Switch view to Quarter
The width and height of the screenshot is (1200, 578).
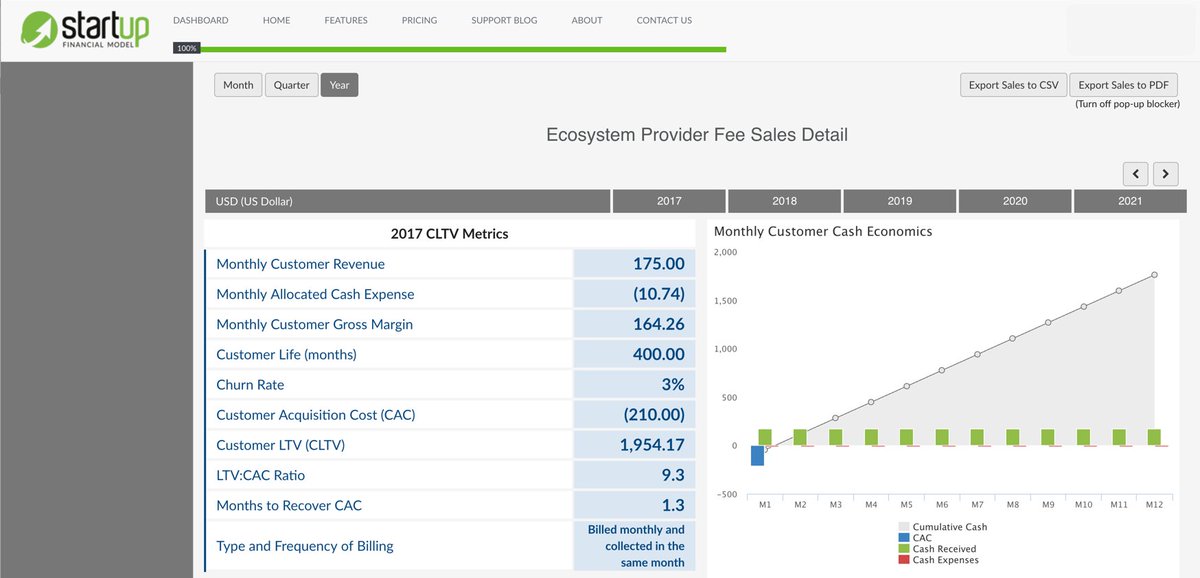(292, 85)
